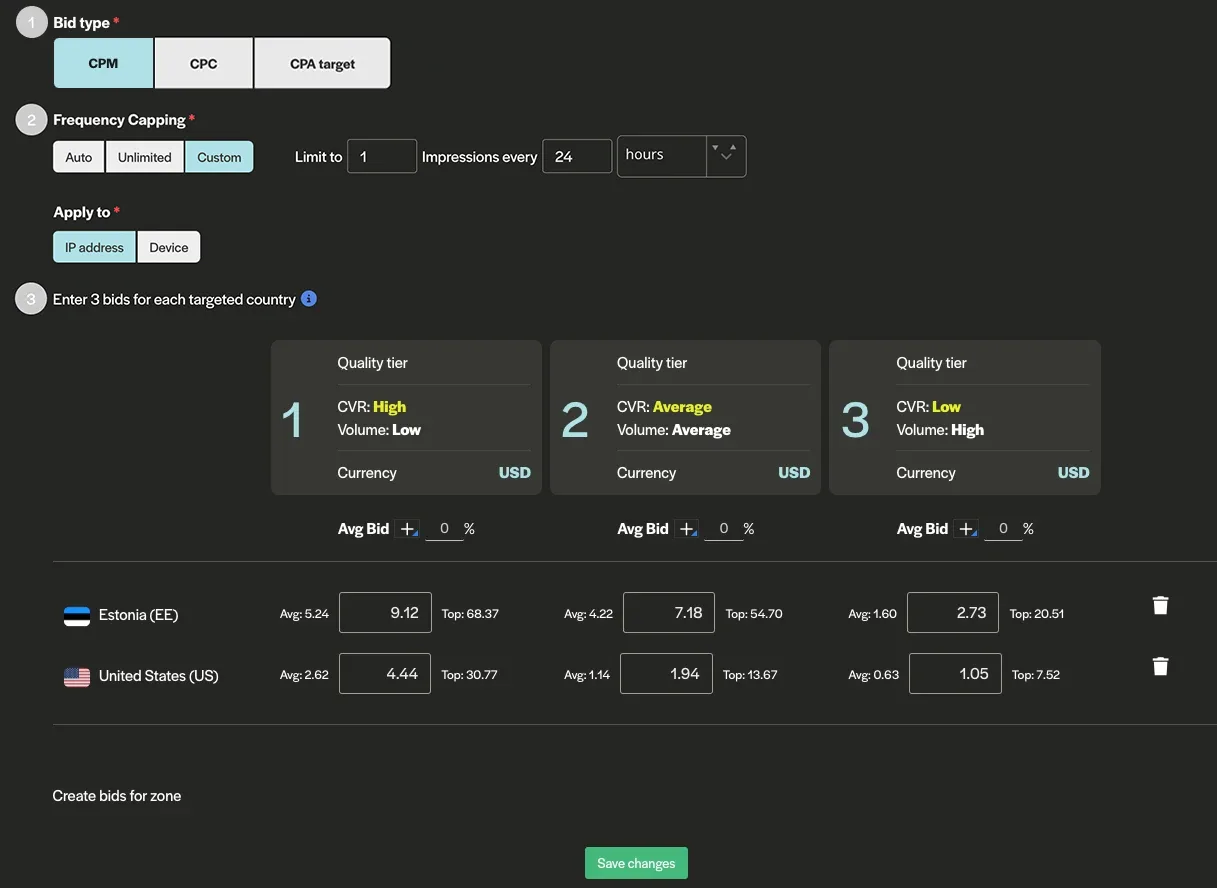
Task: Toggle plus sign for tier 1 Avg Bid
Action: click(408, 529)
